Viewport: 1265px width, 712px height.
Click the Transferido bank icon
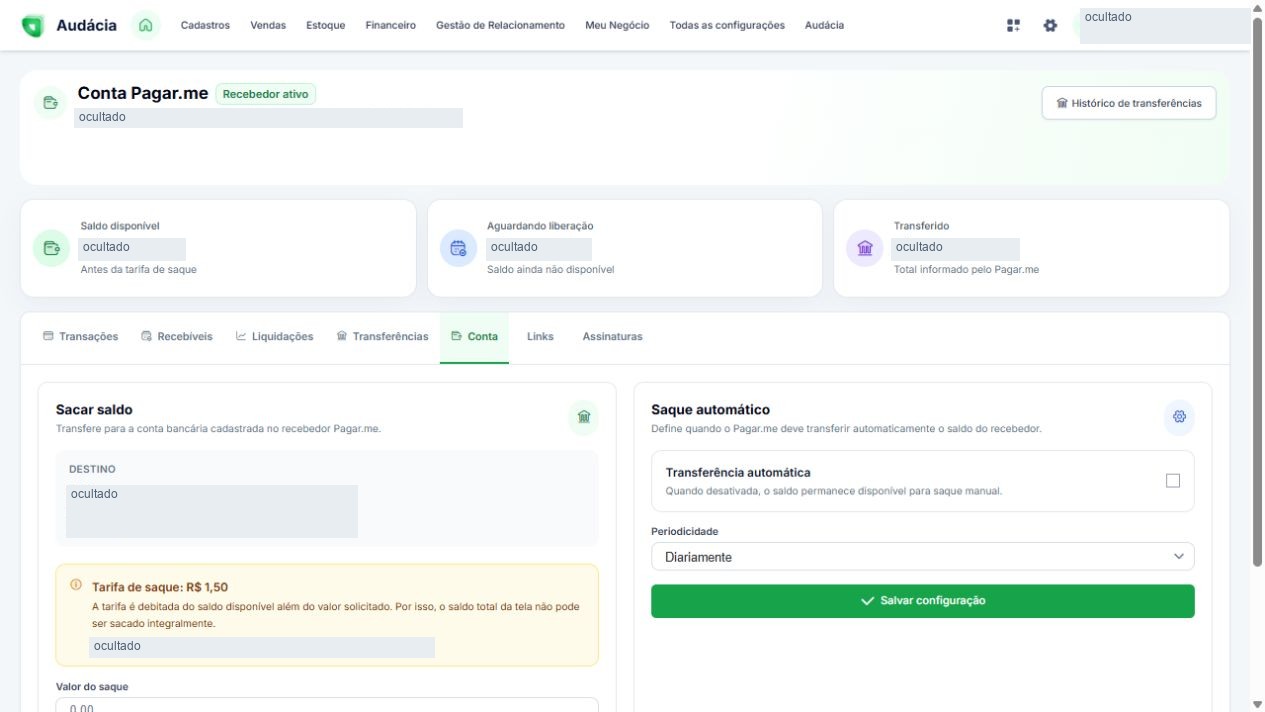(865, 248)
